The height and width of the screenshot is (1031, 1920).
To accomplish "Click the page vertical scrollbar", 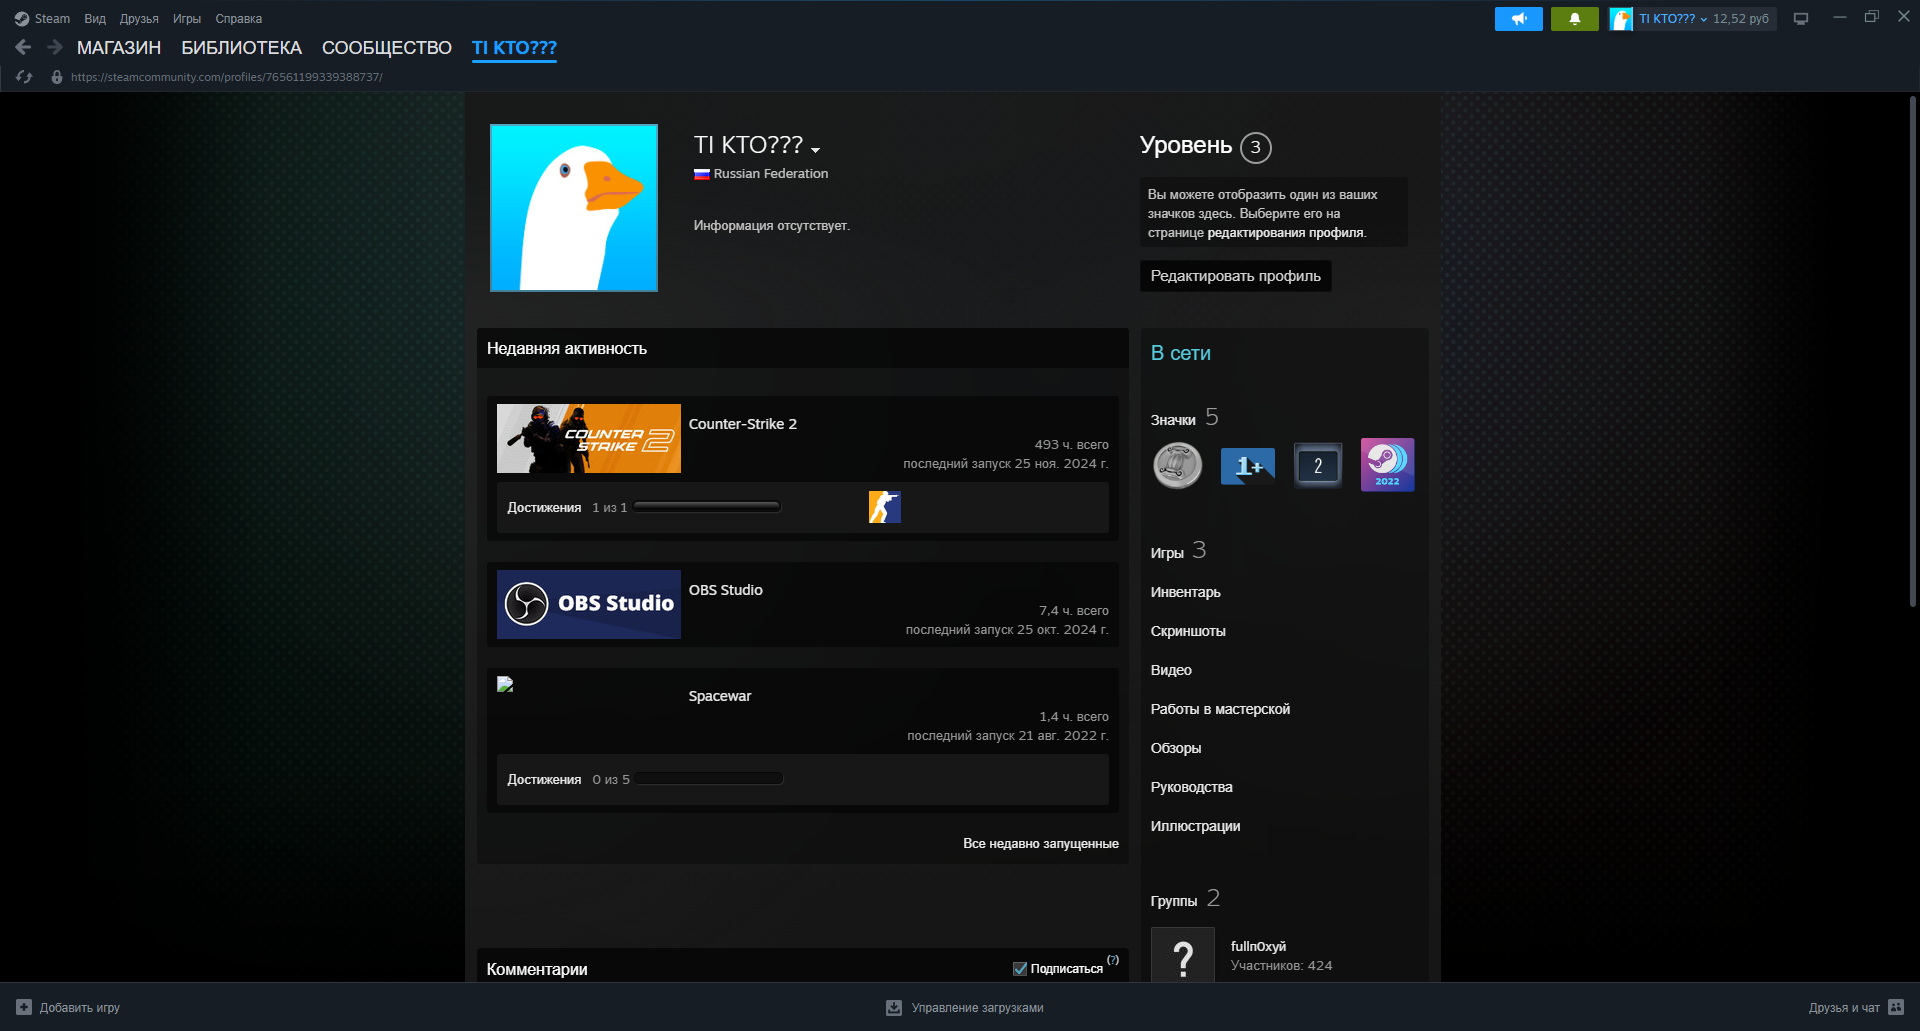I will pyautogui.click(x=1912, y=350).
